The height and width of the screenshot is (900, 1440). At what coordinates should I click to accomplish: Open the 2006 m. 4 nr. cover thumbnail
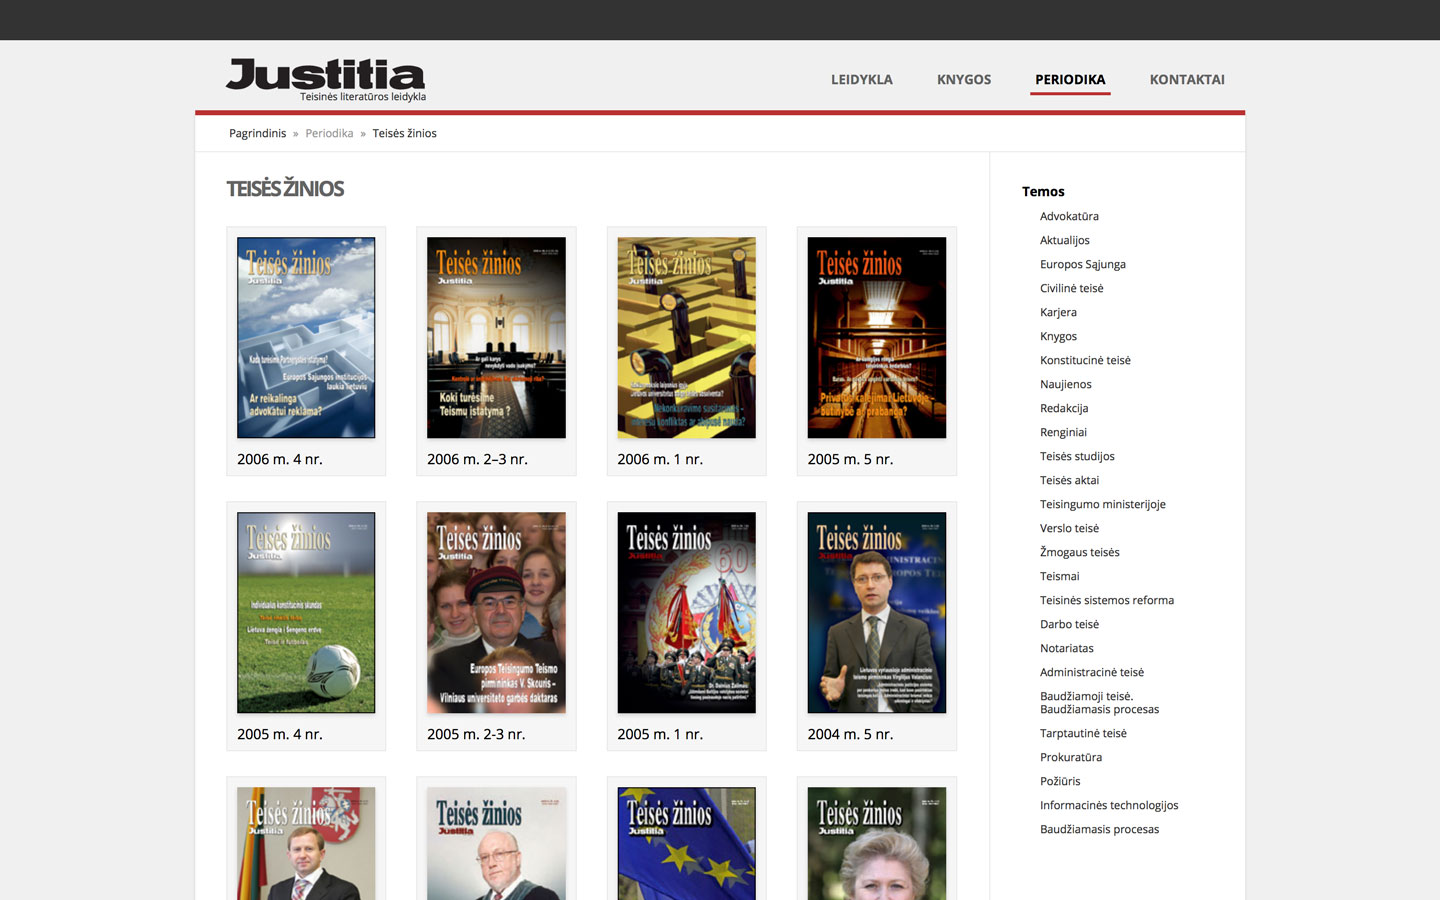tap(306, 338)
